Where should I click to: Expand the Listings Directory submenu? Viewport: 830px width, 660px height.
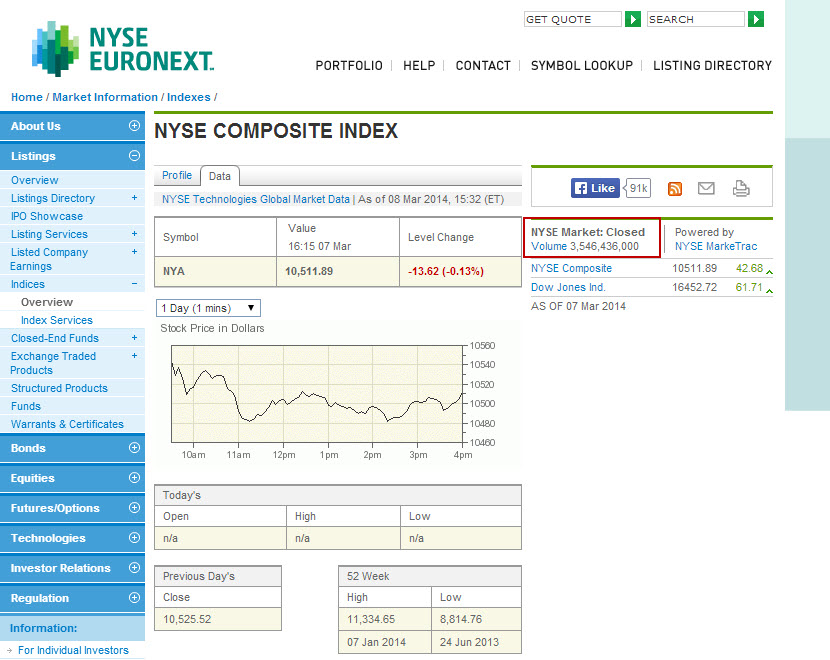pos(134,197)
